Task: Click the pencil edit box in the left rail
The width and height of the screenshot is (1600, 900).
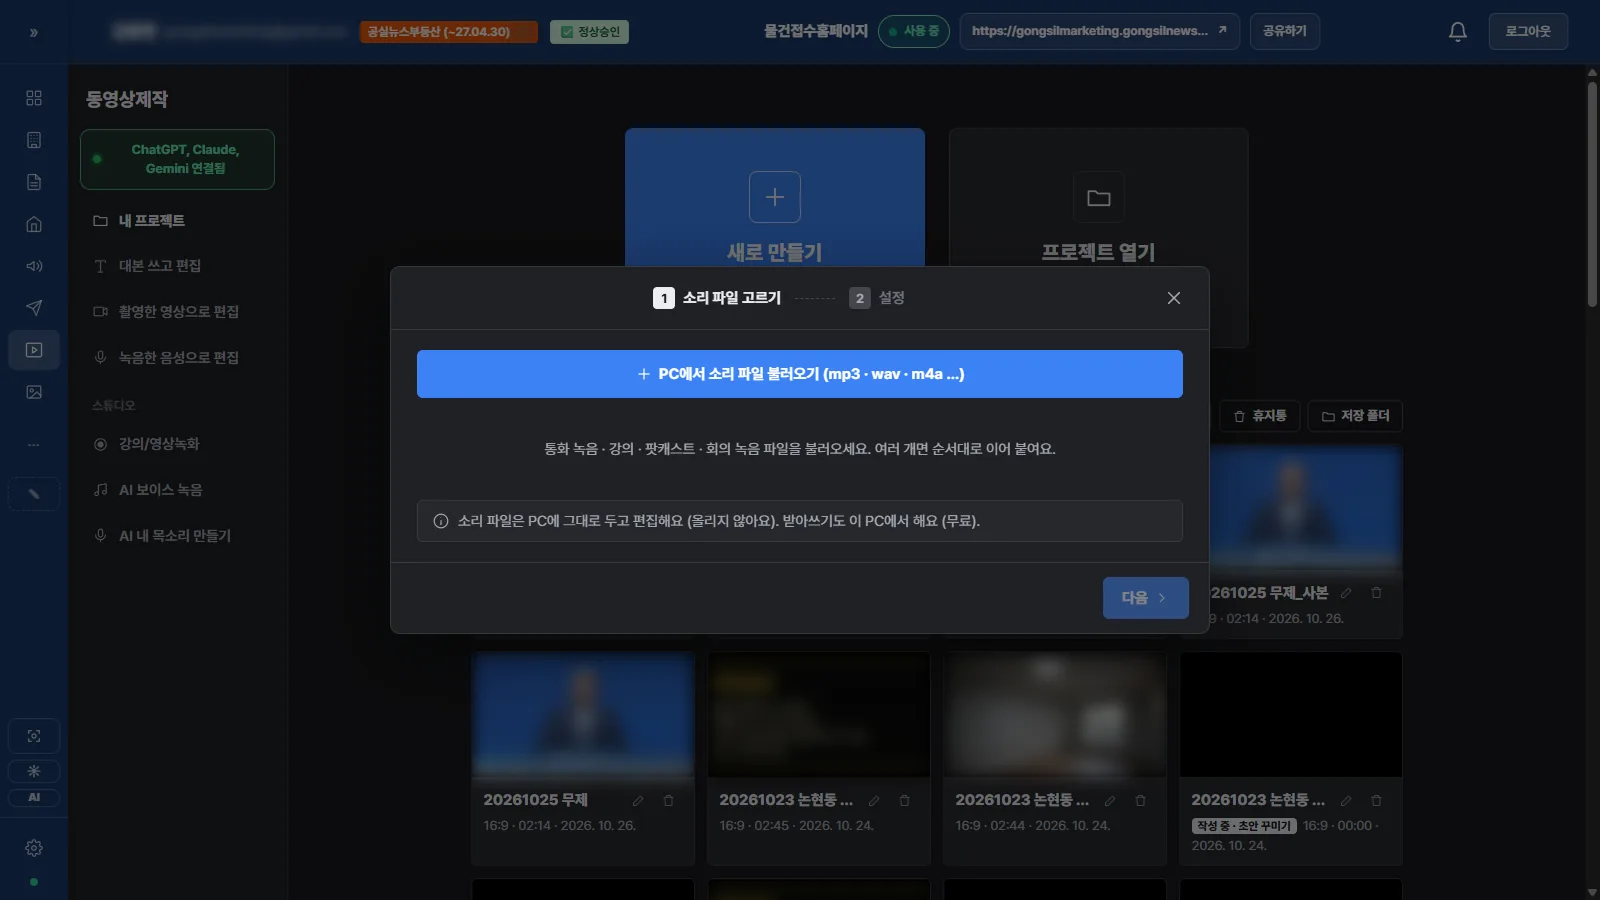Action: (34, 494)
